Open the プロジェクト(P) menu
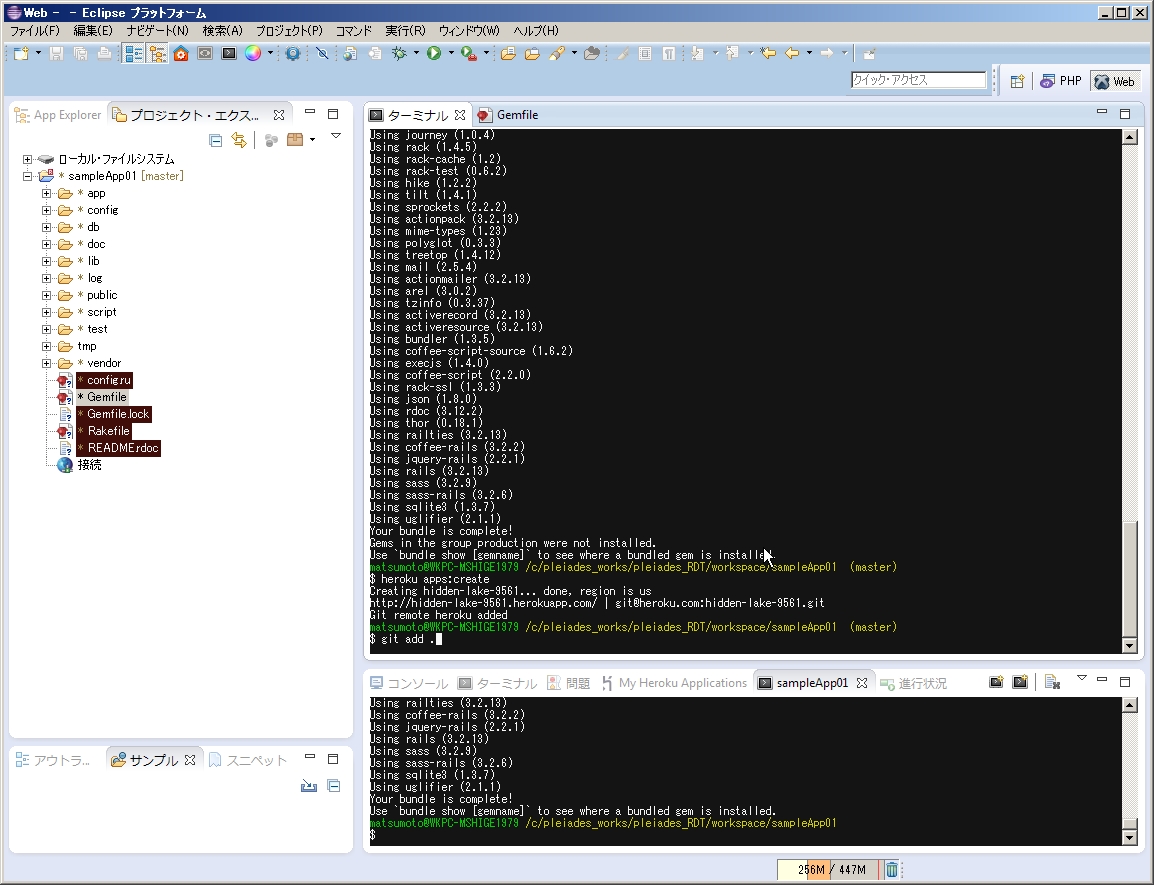The width and height of the screenshot is (1154, 885). (289, 31)
